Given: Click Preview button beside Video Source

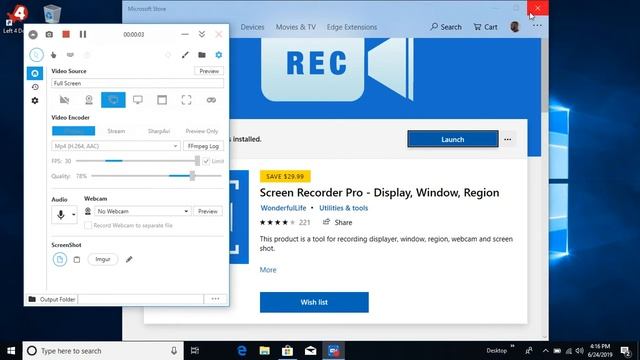Looking at the screenshot, I should (209, 71).
